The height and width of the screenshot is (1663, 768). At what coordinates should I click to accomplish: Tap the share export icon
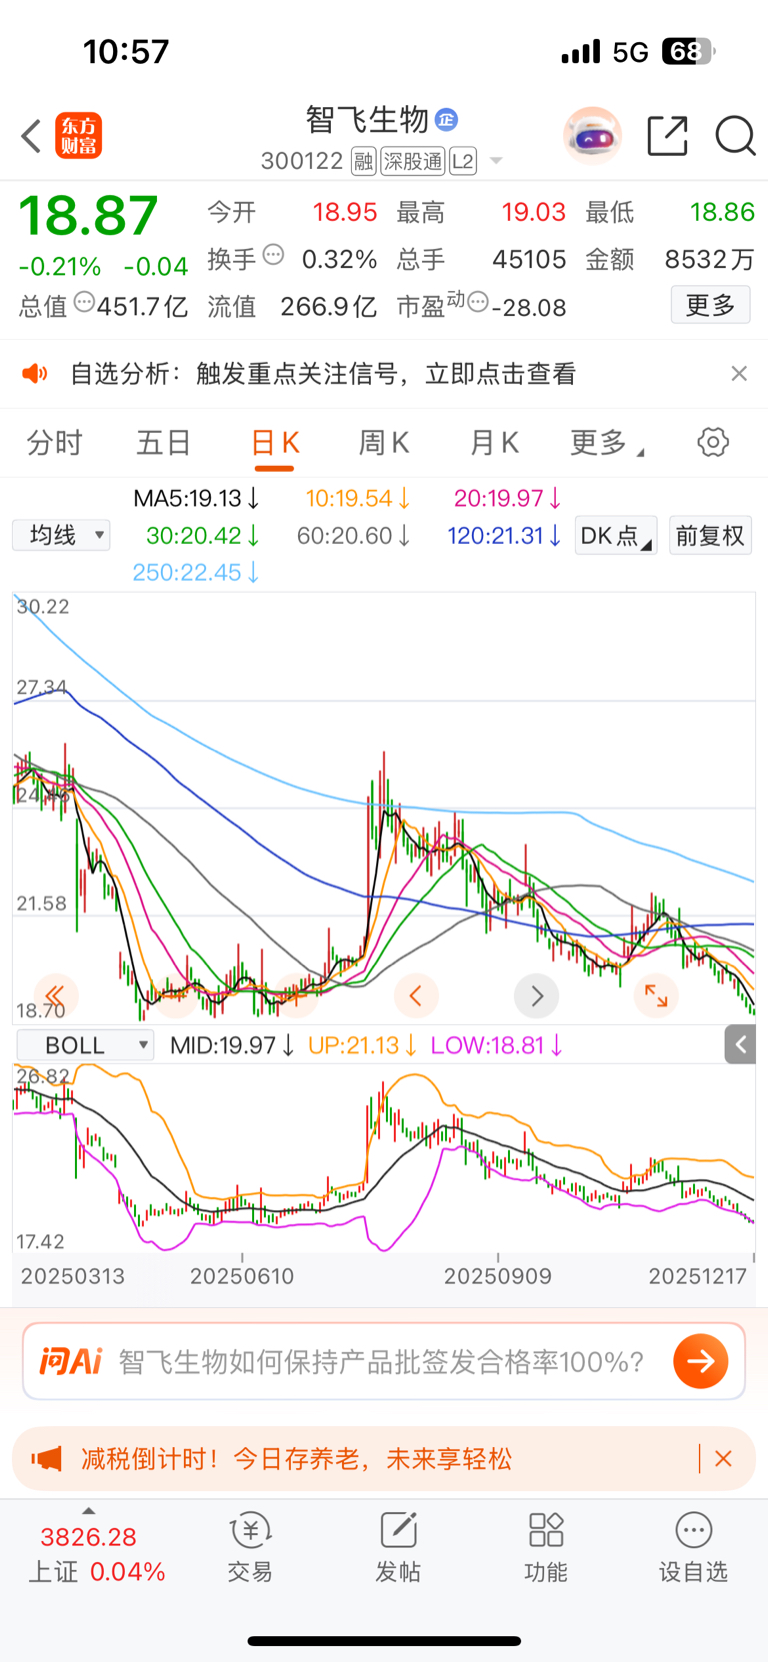tap(667, 136)
